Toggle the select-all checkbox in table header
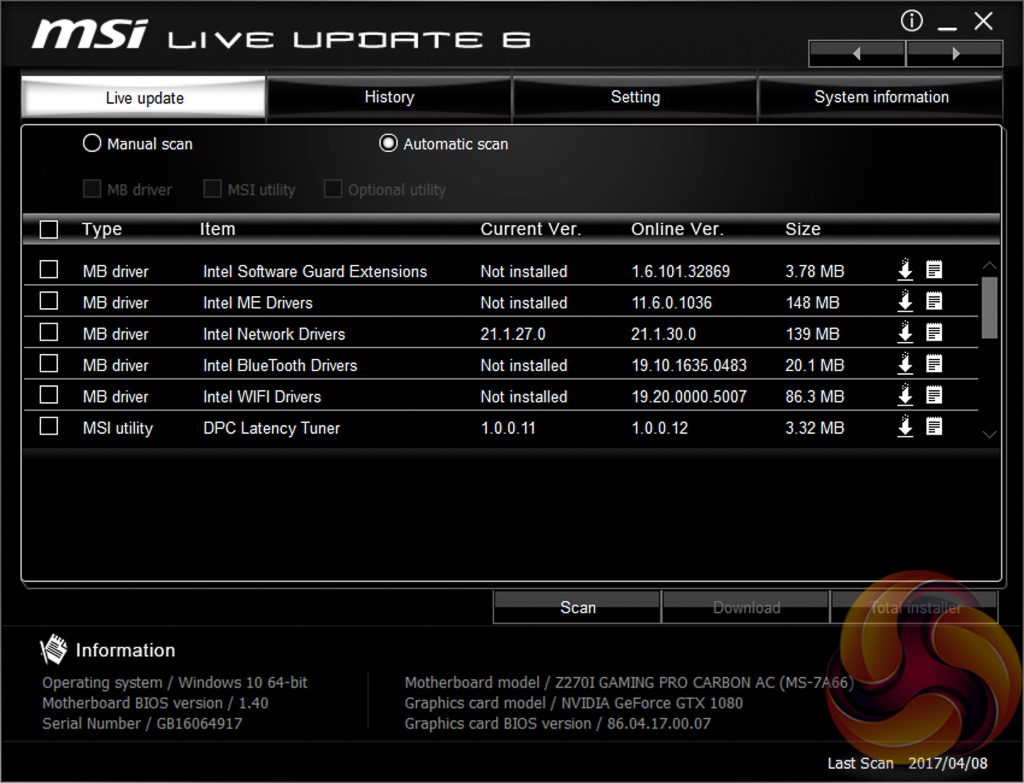 [x=49, y=229]
